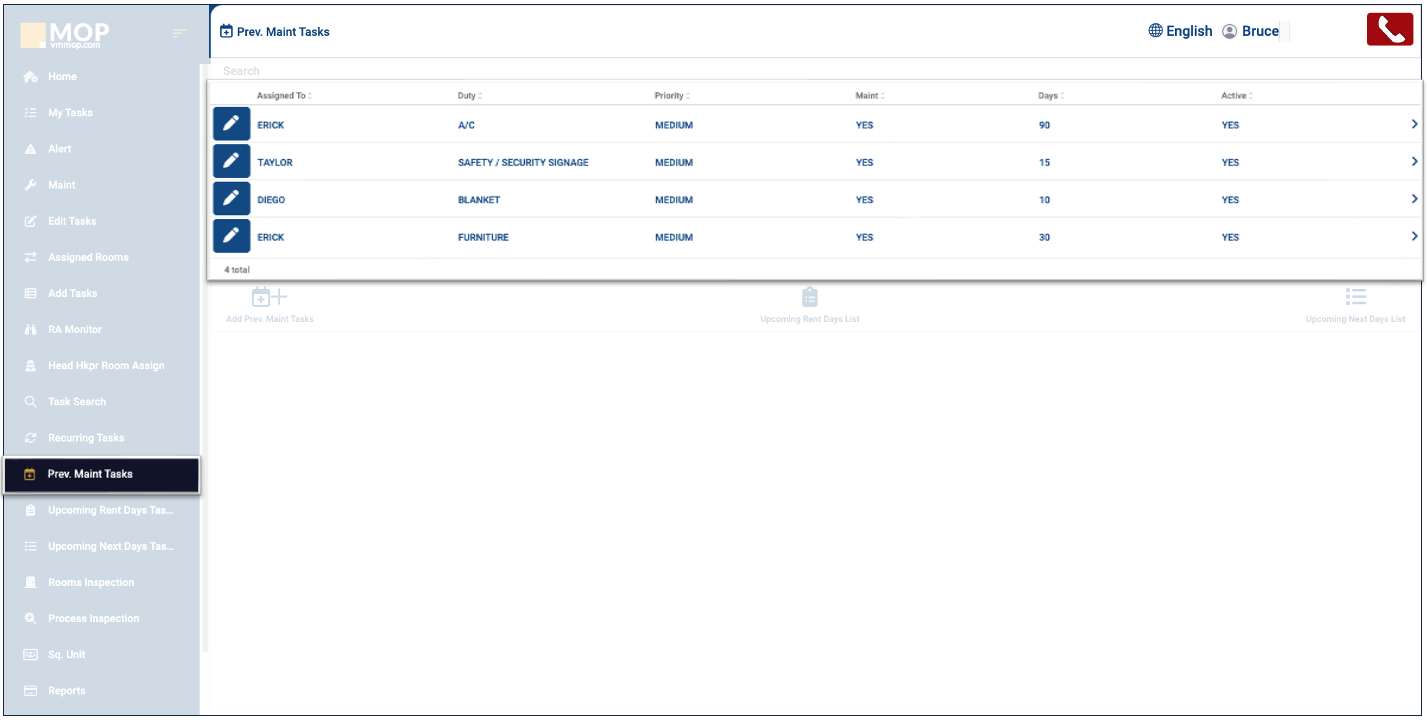Click the Bruce user profile icon
1427x722 pixels.
(1230, 32)
